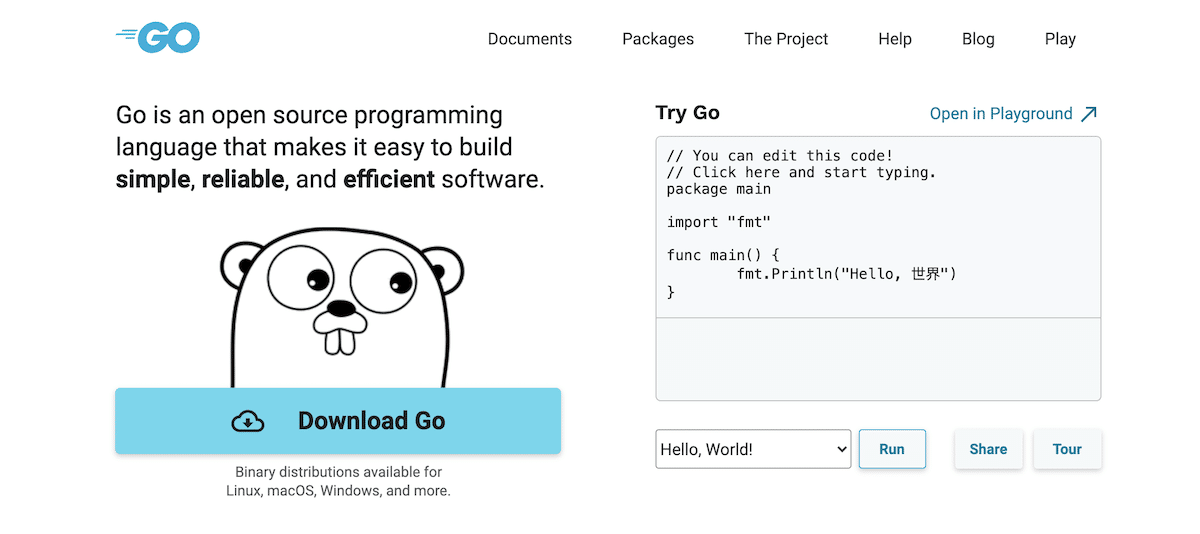Run the example code
This screenshot has height=534, width=1200.
coord(892,449)
